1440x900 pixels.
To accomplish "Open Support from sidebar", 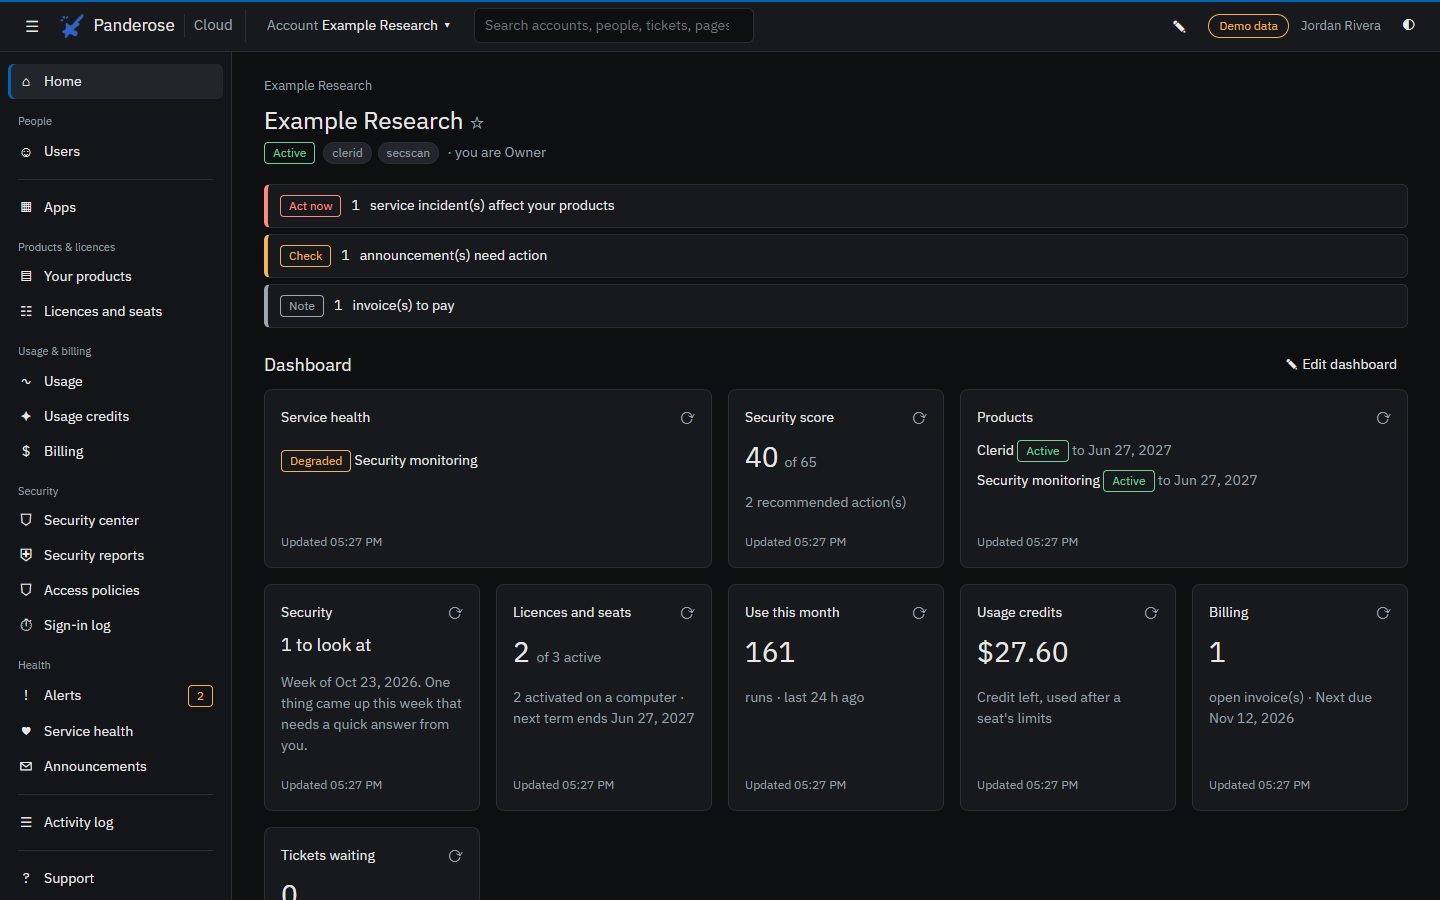I will click(115, 879).
